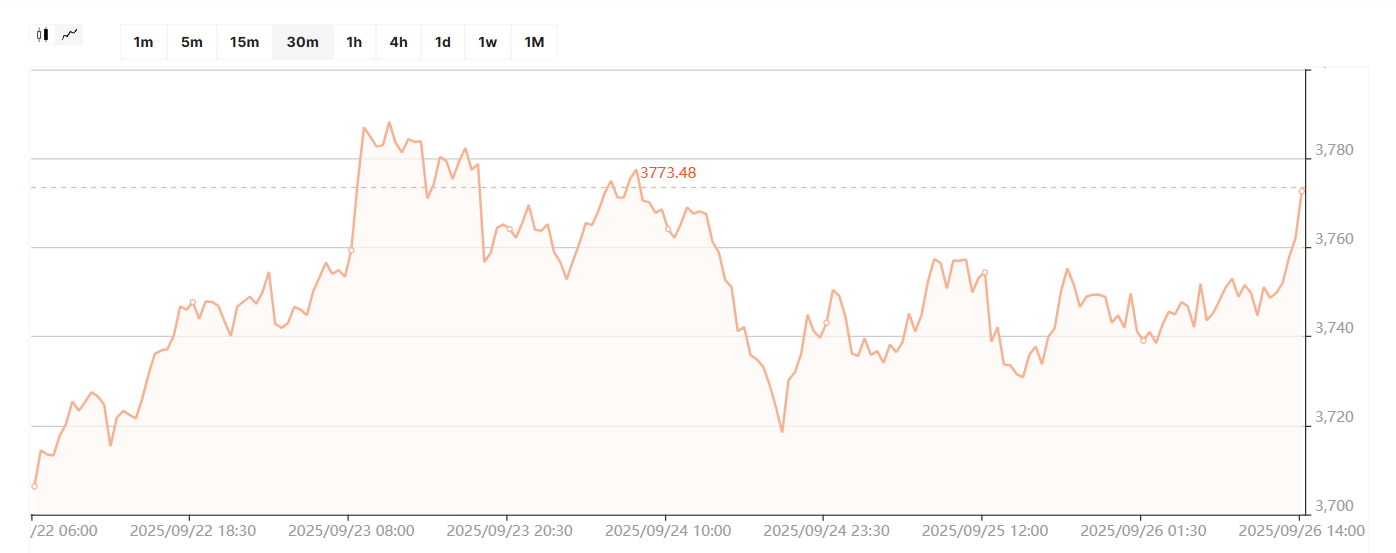1396x553 pixels.
Task: Click the 3773.48 price label
Action: pyautogui.click(x=668, y=173)
